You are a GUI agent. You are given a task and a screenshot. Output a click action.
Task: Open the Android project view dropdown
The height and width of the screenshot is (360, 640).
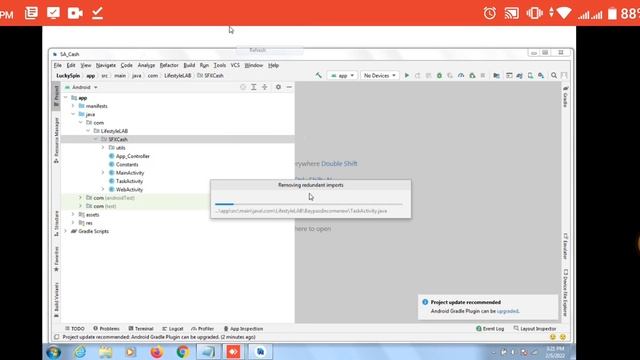point(81,87)
